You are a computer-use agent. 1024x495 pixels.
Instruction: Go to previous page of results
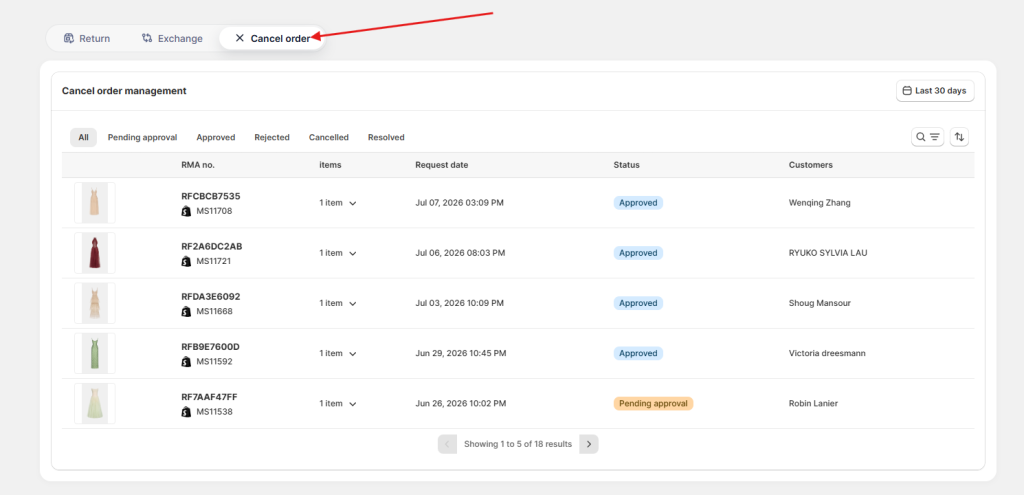point(447,444)
